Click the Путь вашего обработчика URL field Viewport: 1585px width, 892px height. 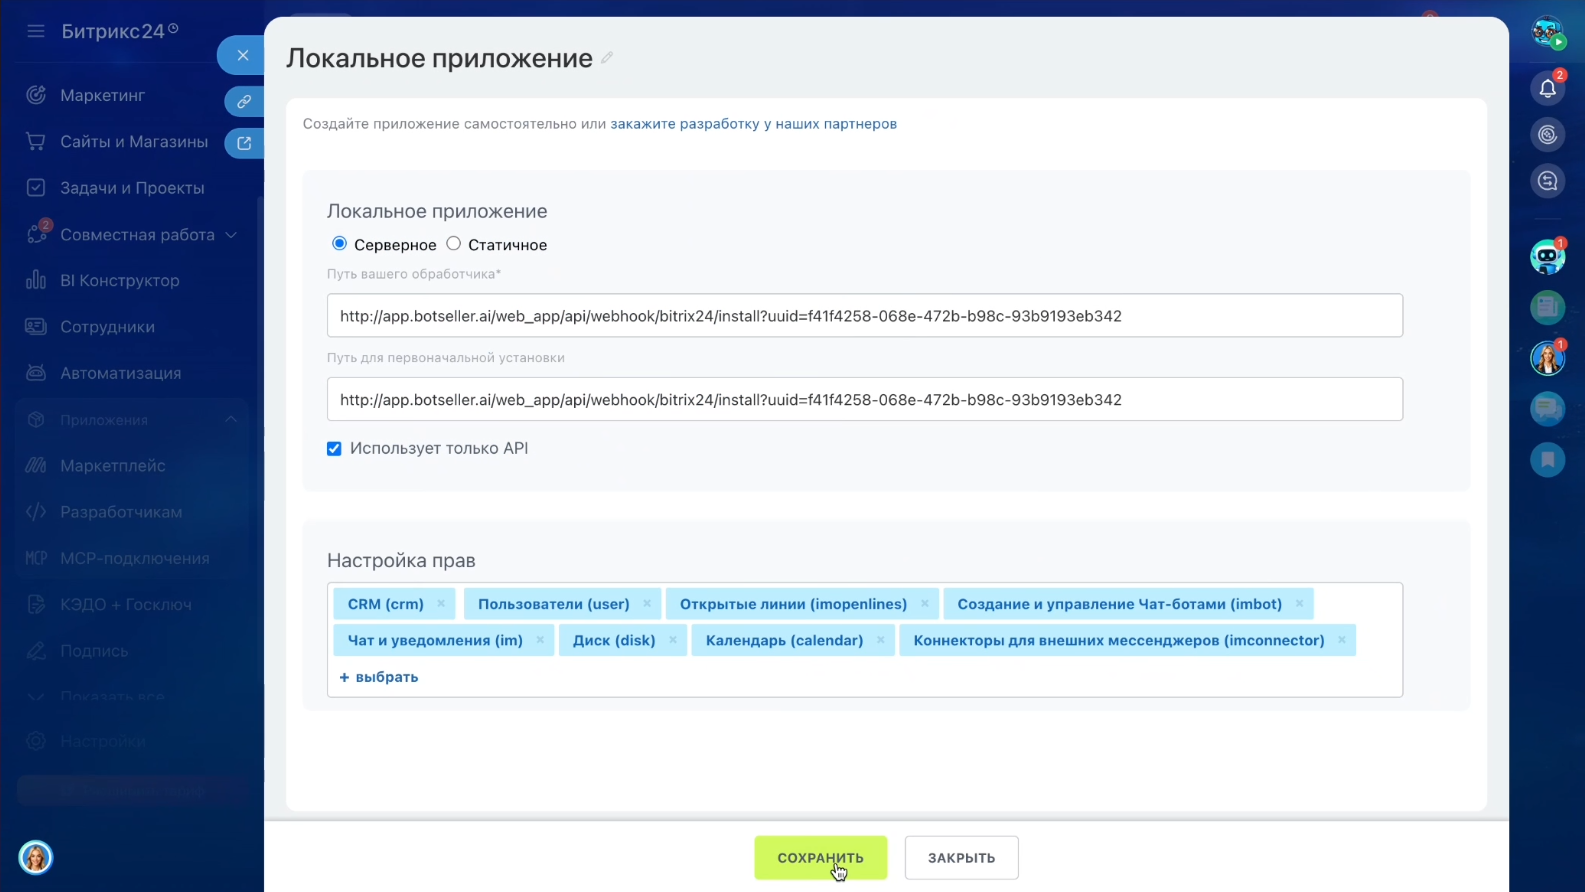864,316
